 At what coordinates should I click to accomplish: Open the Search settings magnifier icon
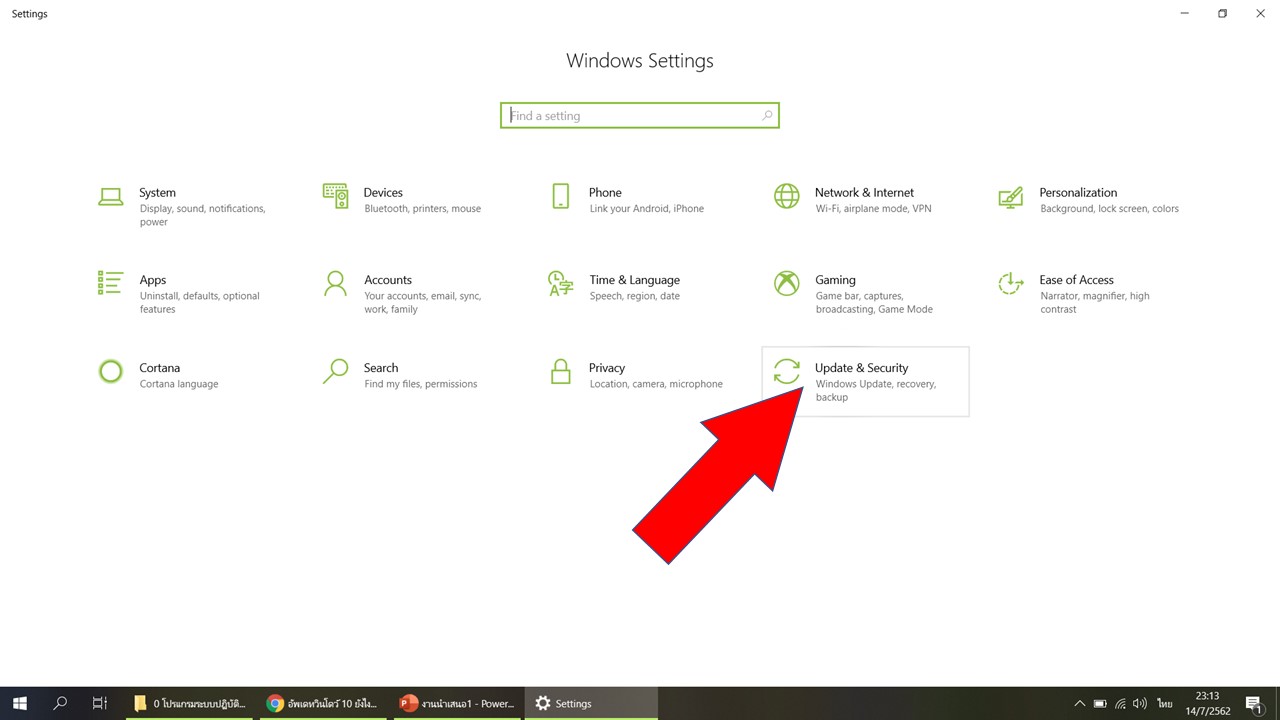(335, 372)
